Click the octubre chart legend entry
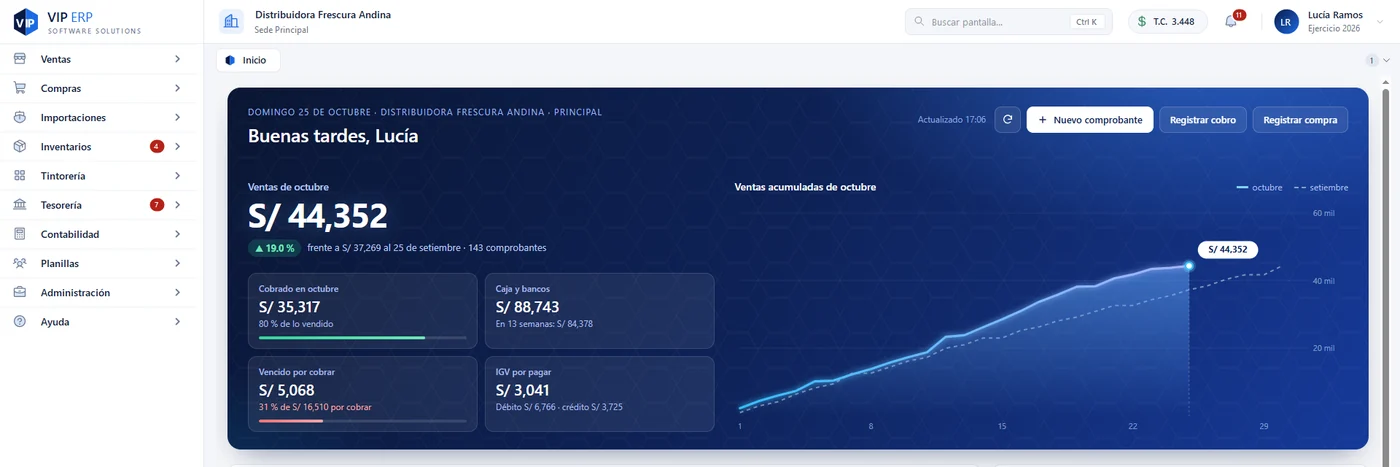Screen dimensions: 1400x467 point(1259,187)
